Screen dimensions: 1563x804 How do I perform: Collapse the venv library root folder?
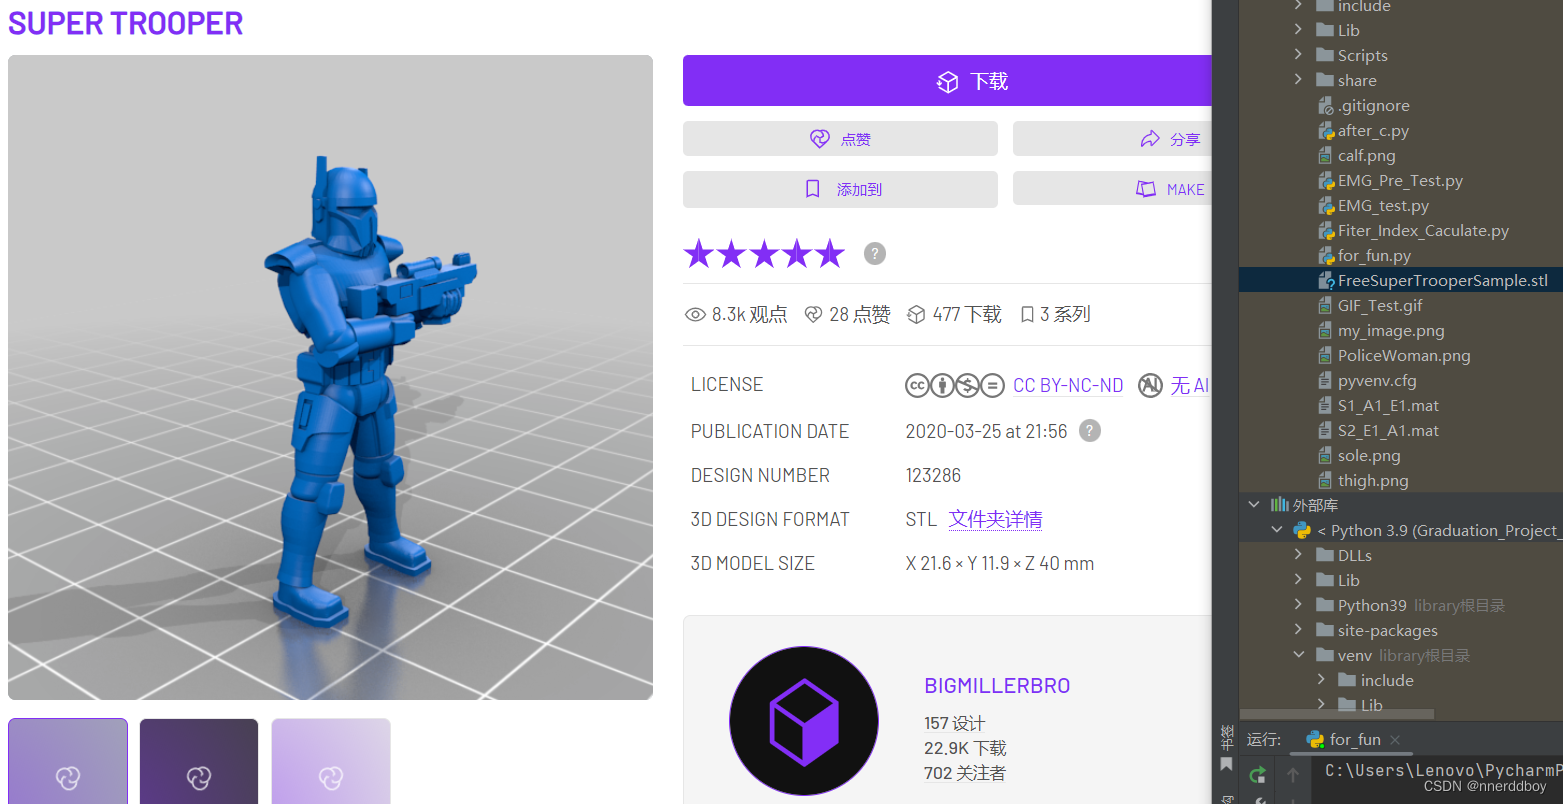tap(1298, 655)
